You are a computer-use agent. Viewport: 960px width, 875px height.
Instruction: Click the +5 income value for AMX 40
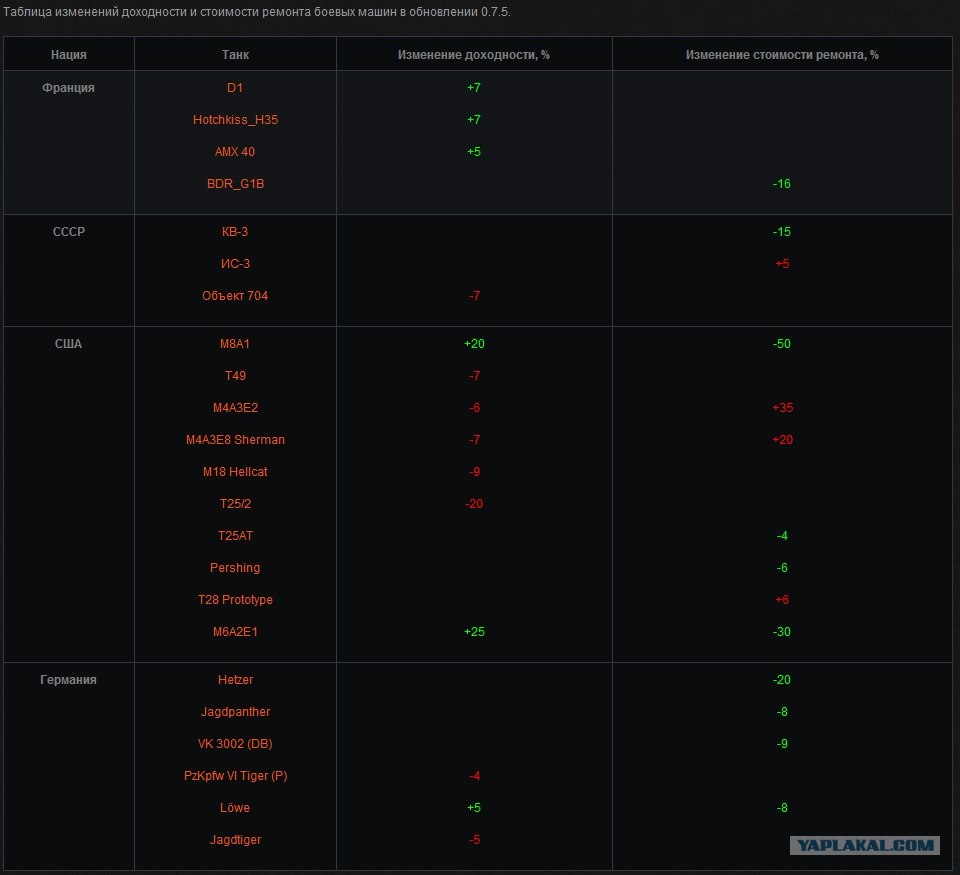coord(474,151)
